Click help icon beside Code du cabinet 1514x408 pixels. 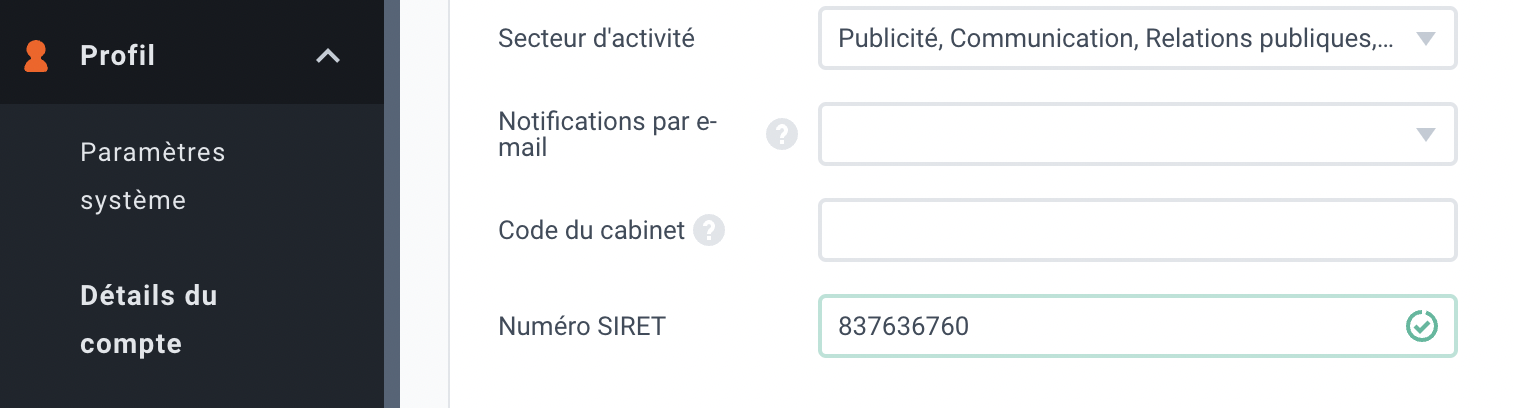click(x=708, y=230)
